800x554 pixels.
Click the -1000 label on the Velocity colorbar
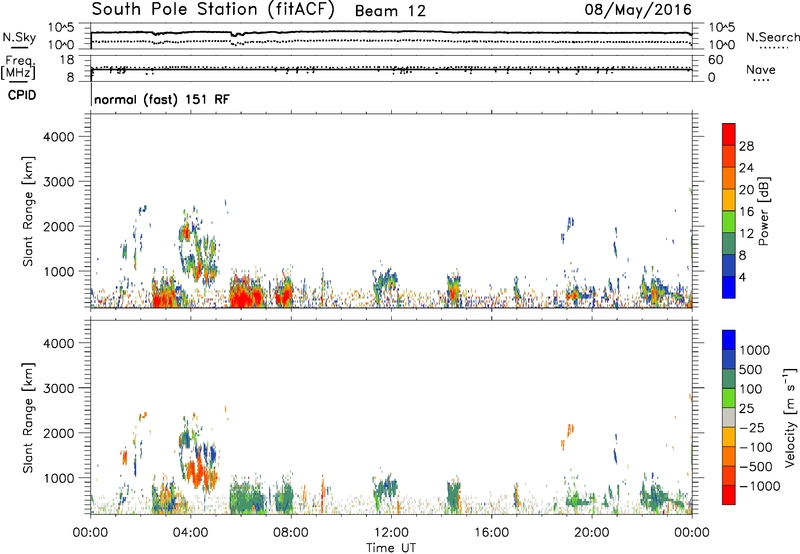point(760,486)
